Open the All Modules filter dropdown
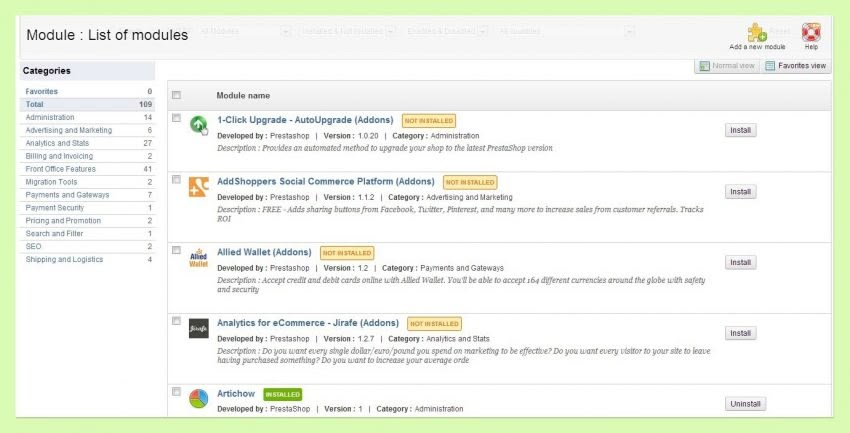850x433 pixels. pyautogui.click(x=244, y=31)
